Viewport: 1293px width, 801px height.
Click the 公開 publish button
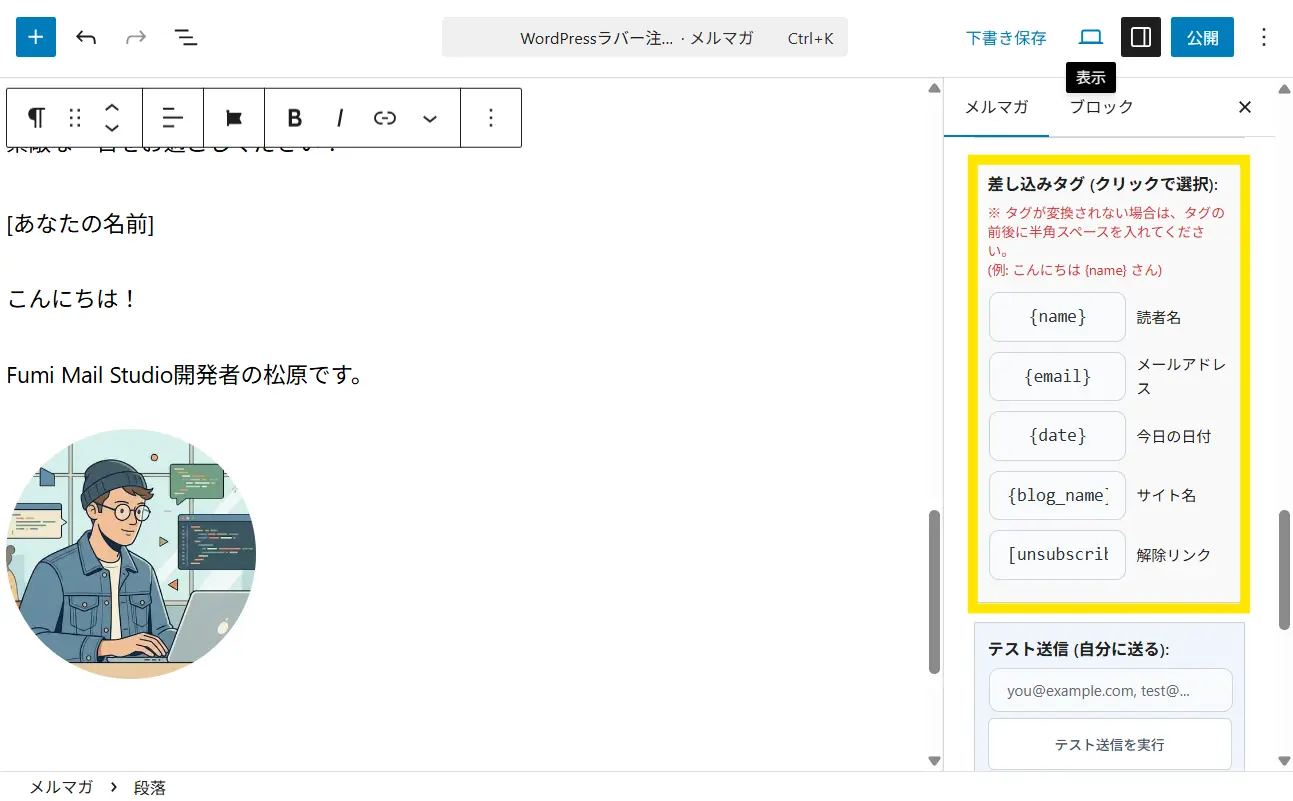coord(1202,37)
